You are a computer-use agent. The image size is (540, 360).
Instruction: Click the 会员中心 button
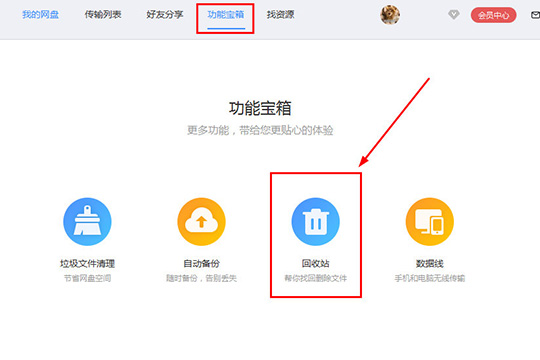494,15
